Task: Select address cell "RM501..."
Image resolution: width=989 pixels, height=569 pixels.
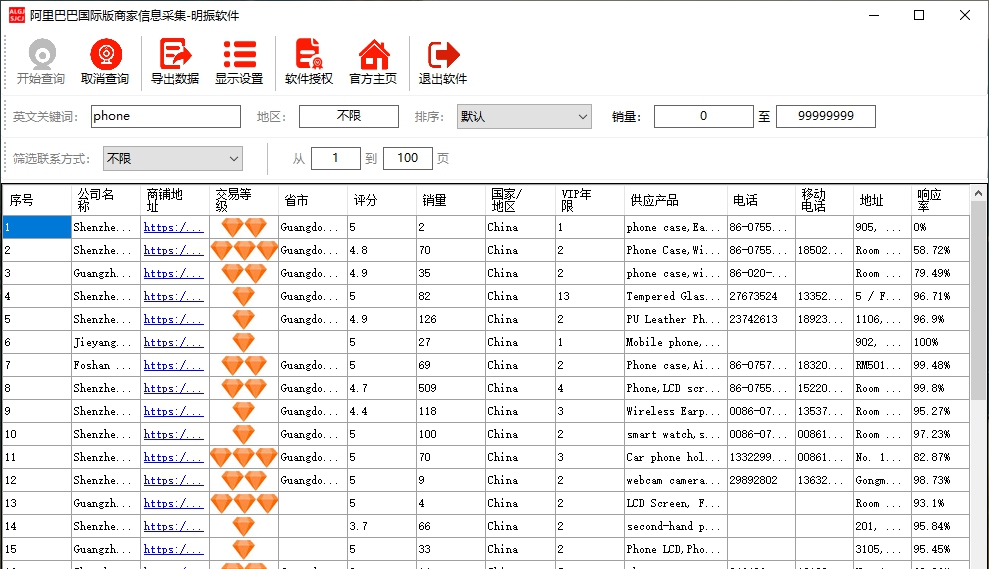Action: tap(882, 365)
